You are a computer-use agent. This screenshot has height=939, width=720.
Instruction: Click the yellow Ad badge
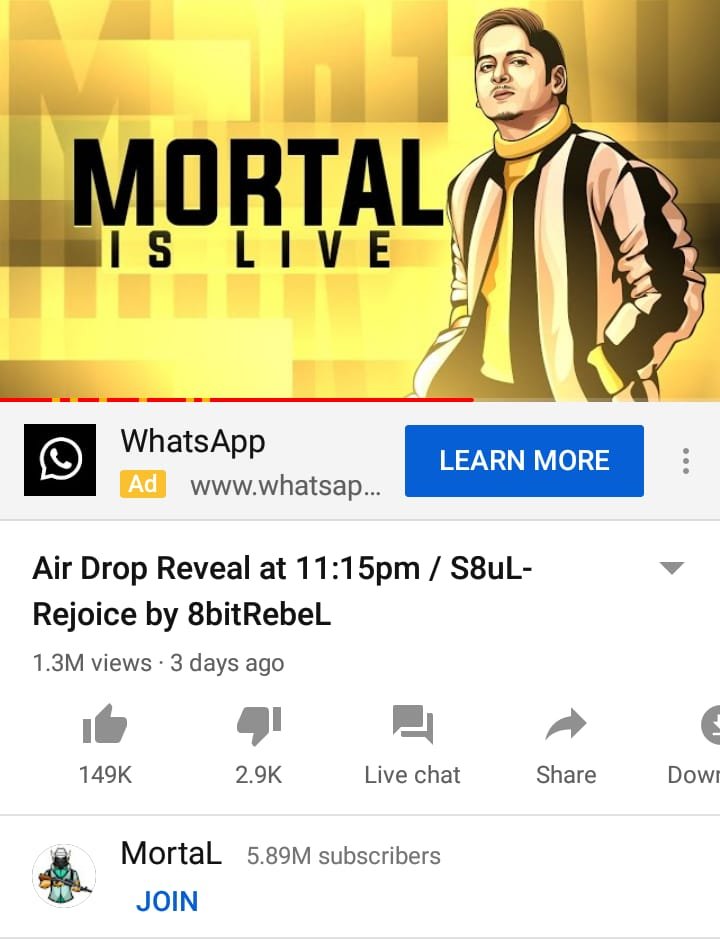point(143,484)
